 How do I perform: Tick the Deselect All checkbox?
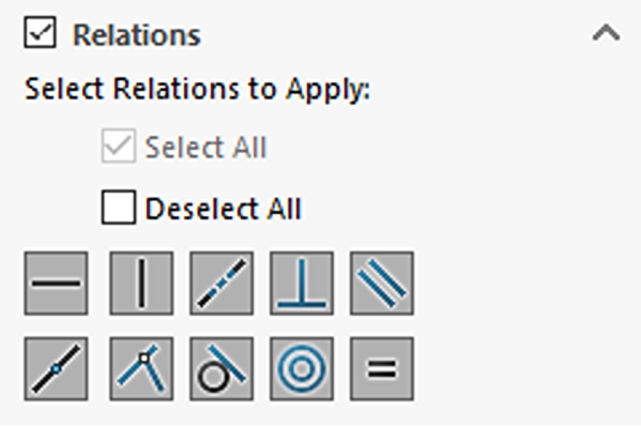(x=119, y=207)
